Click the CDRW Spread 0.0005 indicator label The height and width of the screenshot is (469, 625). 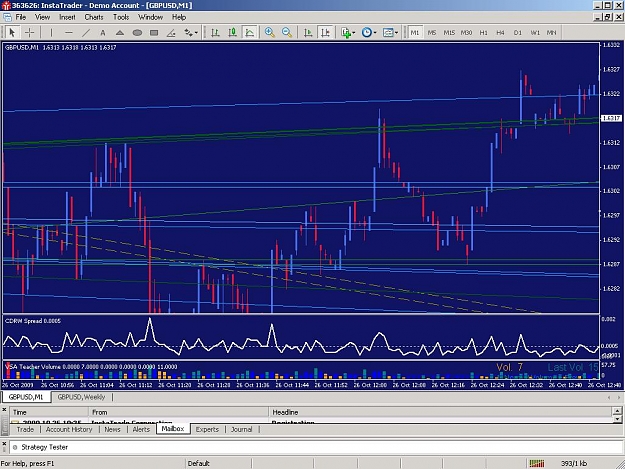[33, 321]
